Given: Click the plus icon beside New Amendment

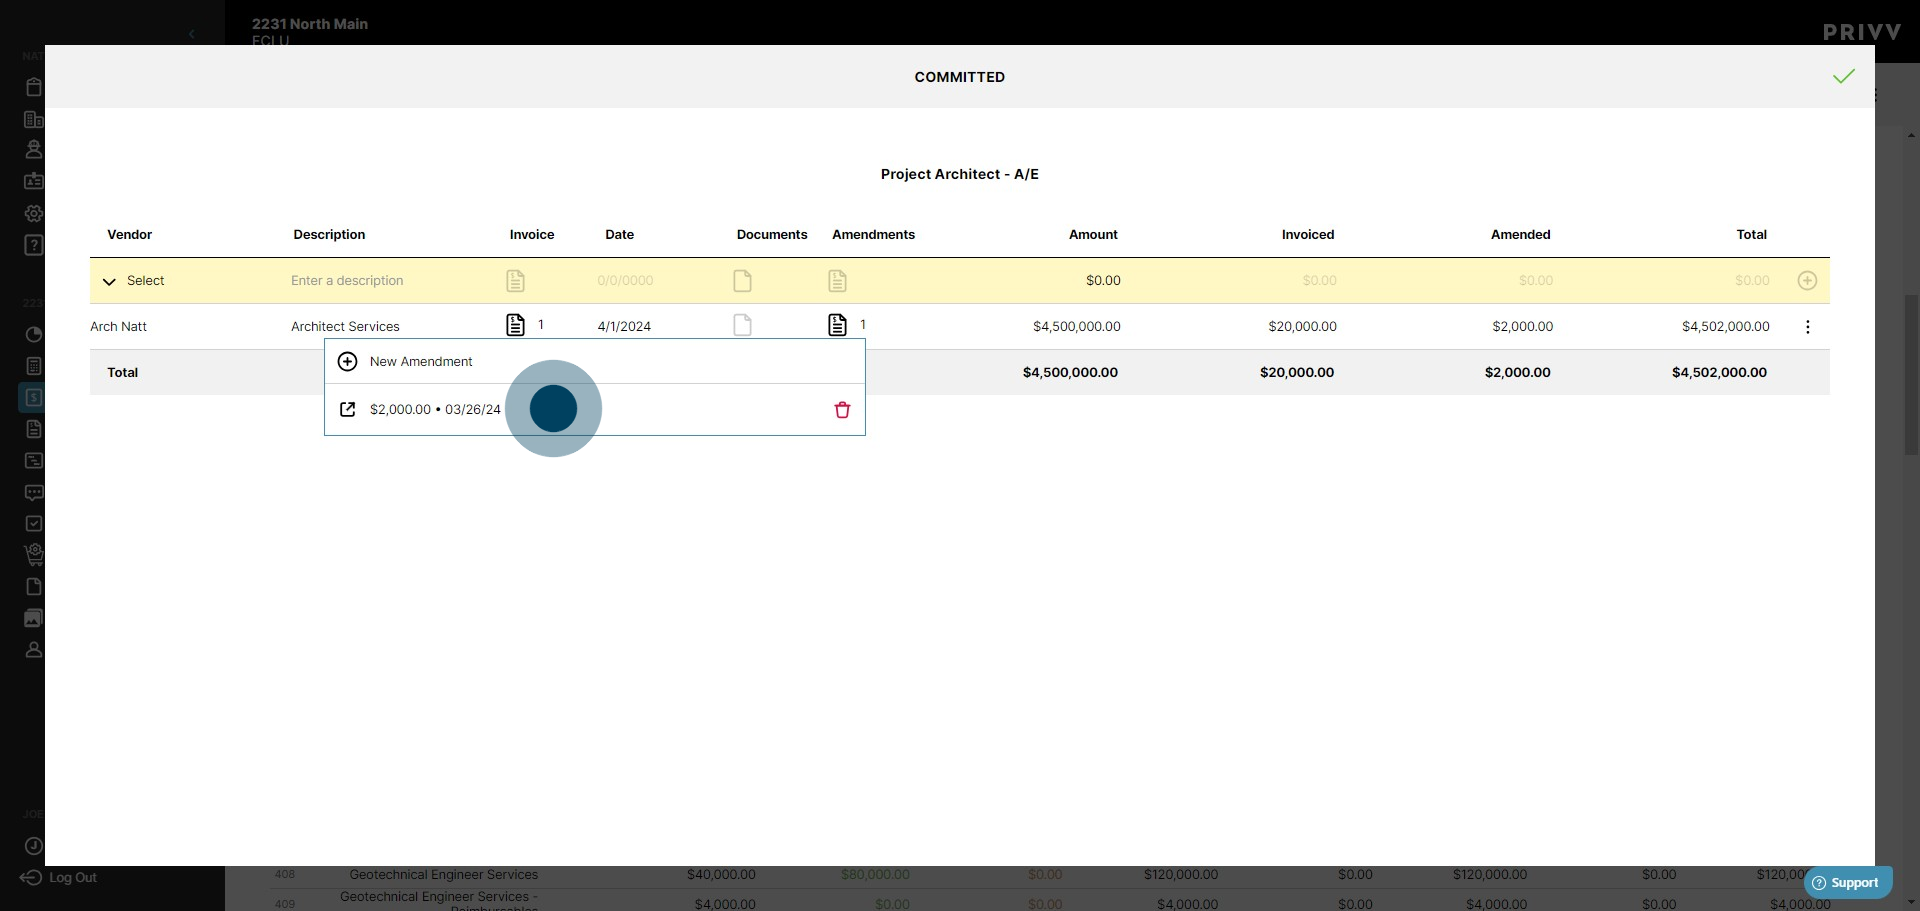Looking at the screenshot, I should [347, 361].
